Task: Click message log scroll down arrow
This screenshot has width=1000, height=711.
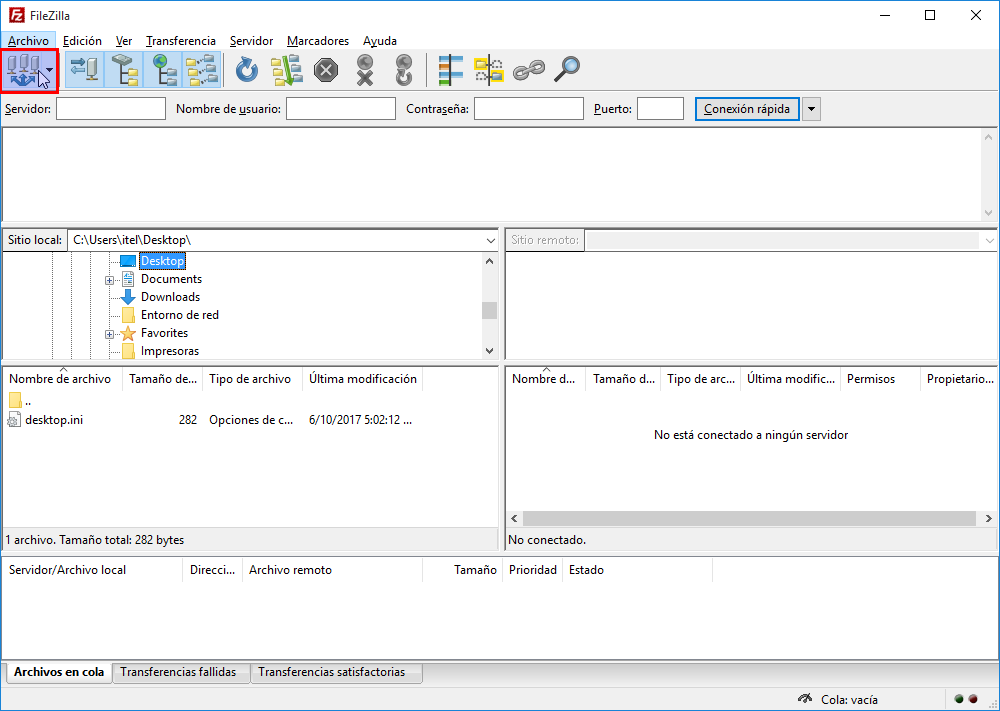Action: 989,213
